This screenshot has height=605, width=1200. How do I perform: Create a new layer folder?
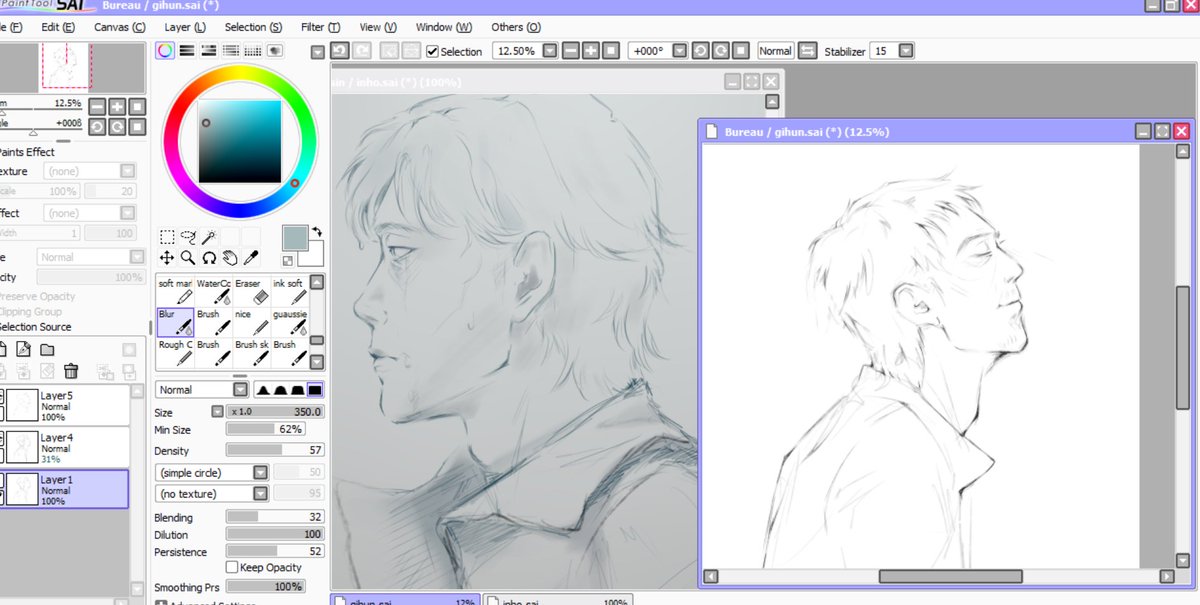(x=47, y=349)
